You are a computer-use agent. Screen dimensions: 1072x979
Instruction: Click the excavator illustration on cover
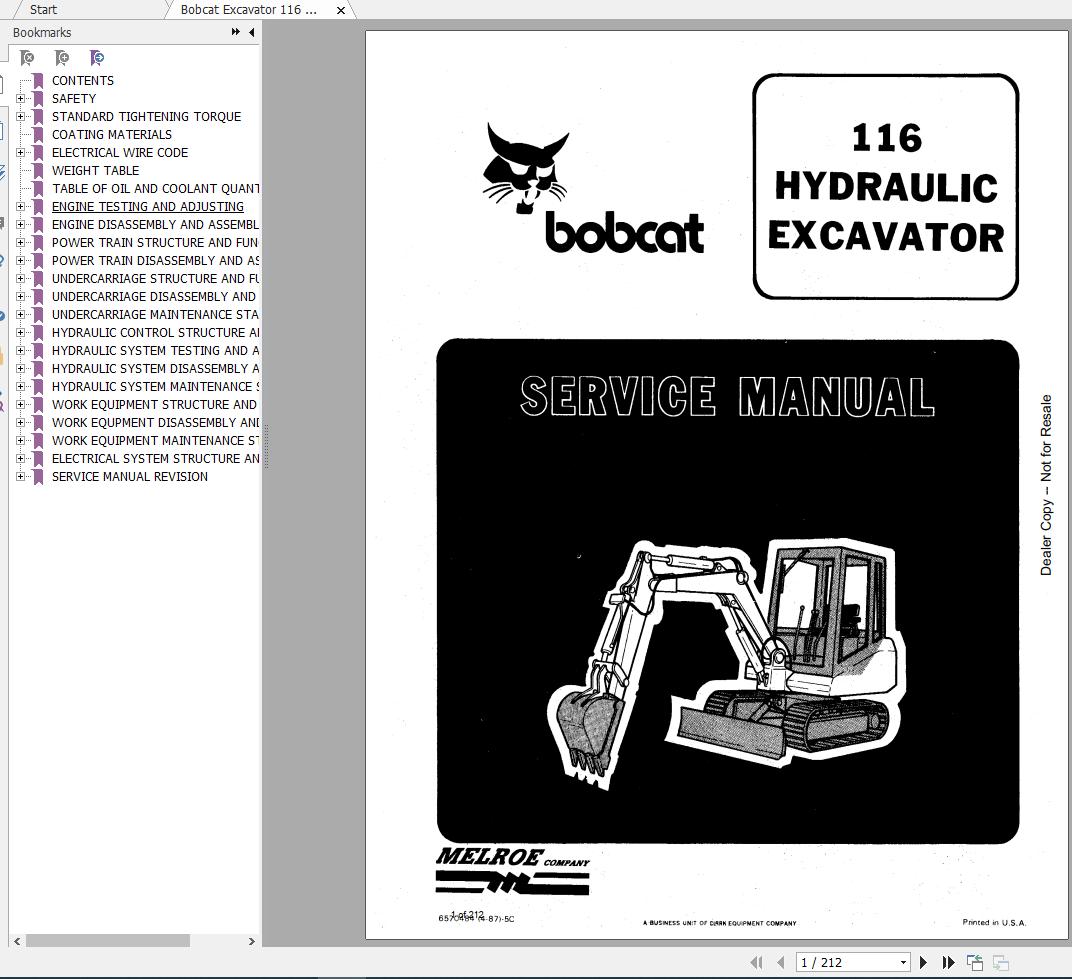727,663
